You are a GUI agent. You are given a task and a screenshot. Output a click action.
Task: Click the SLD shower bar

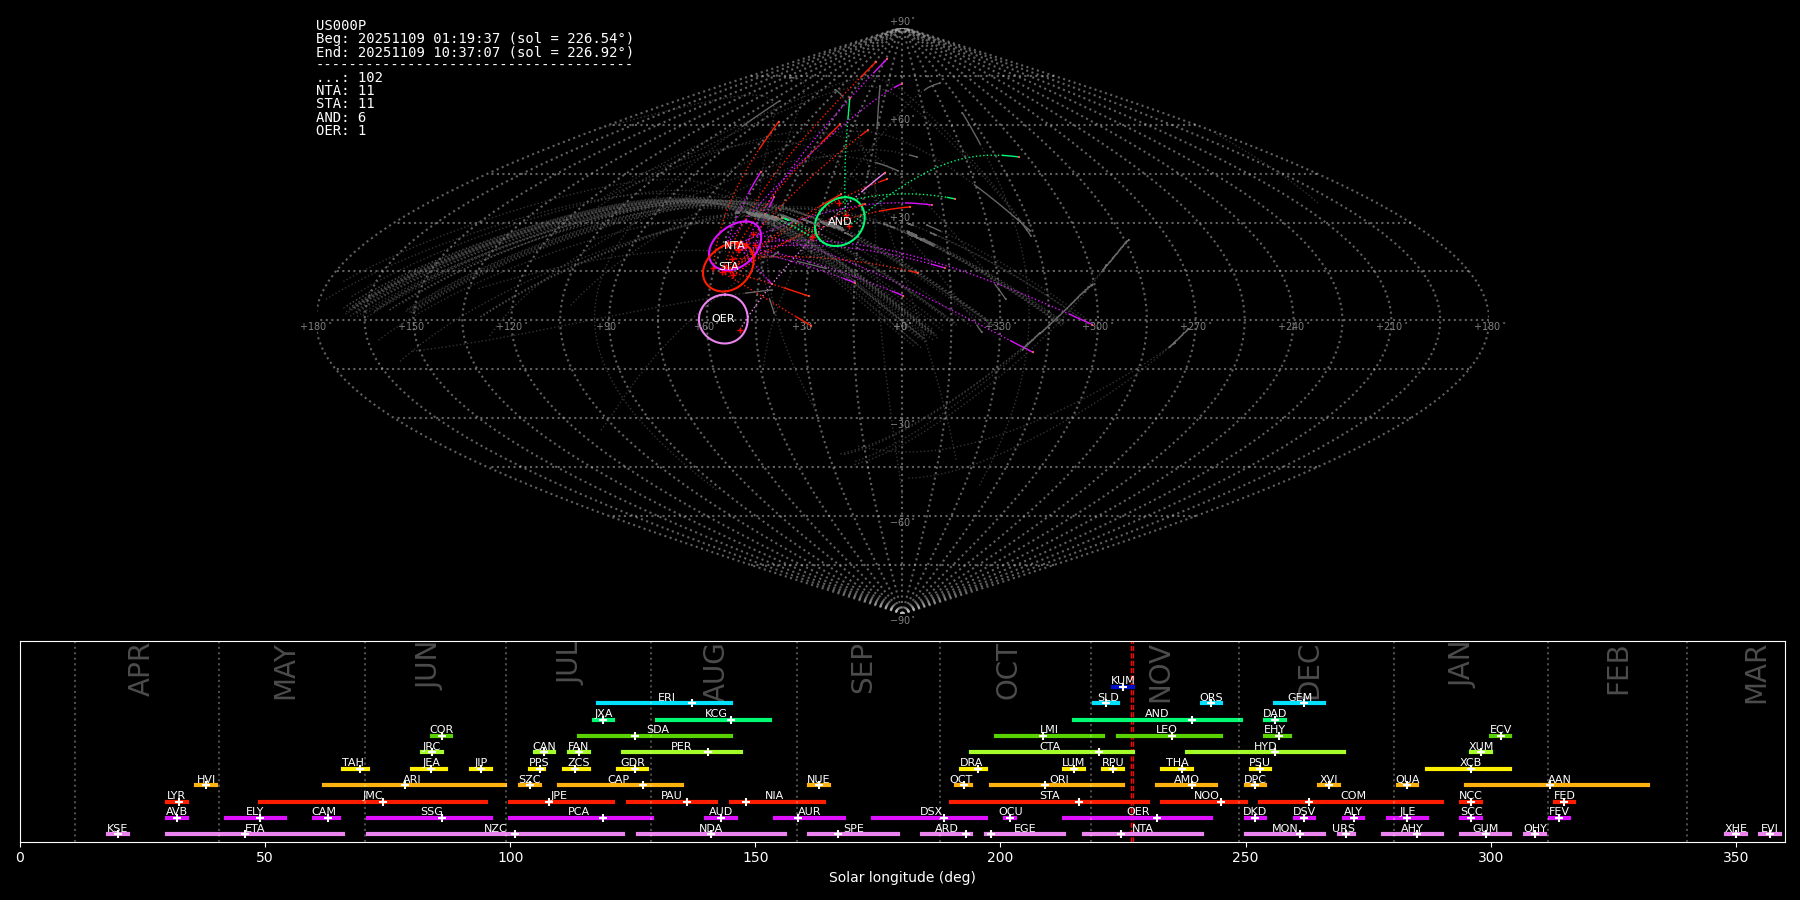pos(1105,703)
